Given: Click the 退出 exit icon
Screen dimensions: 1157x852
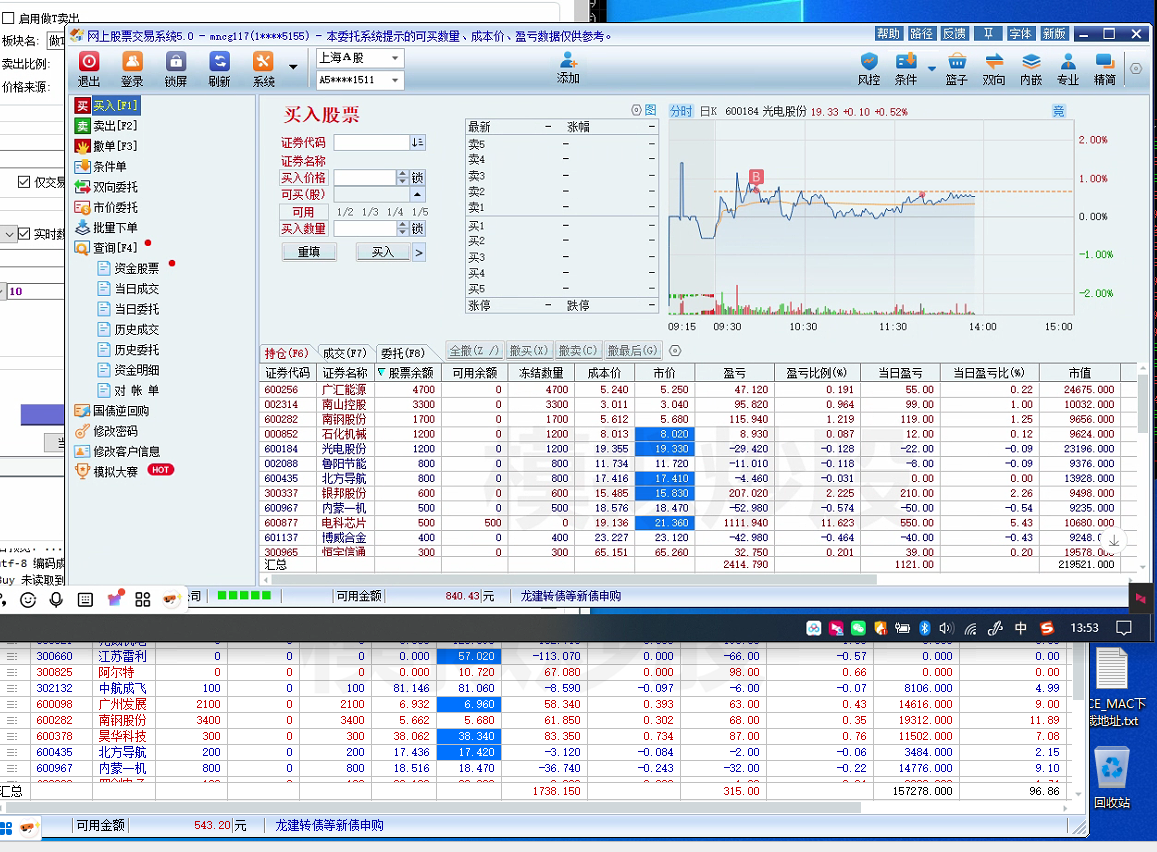Looking at the screenshot, I should 89,68.
